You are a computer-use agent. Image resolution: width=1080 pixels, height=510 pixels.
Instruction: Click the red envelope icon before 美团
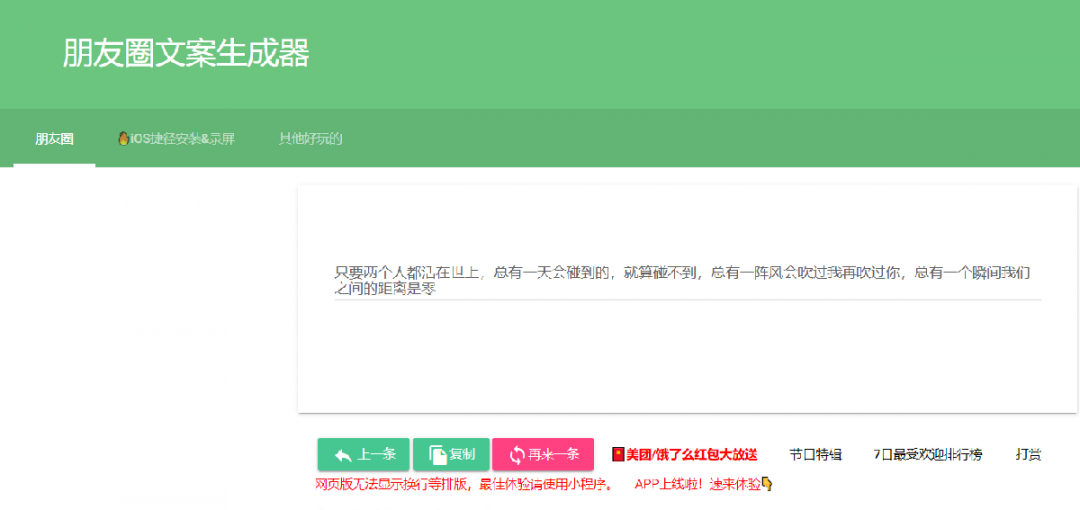pyautogui.click(x=617, y=455)
